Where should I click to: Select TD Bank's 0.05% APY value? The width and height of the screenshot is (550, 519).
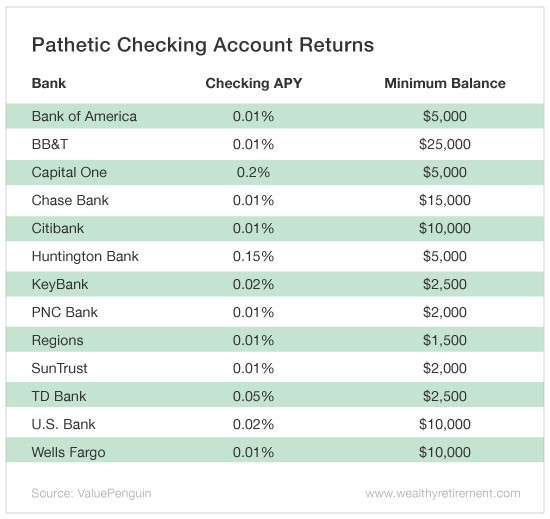[253, 396]
